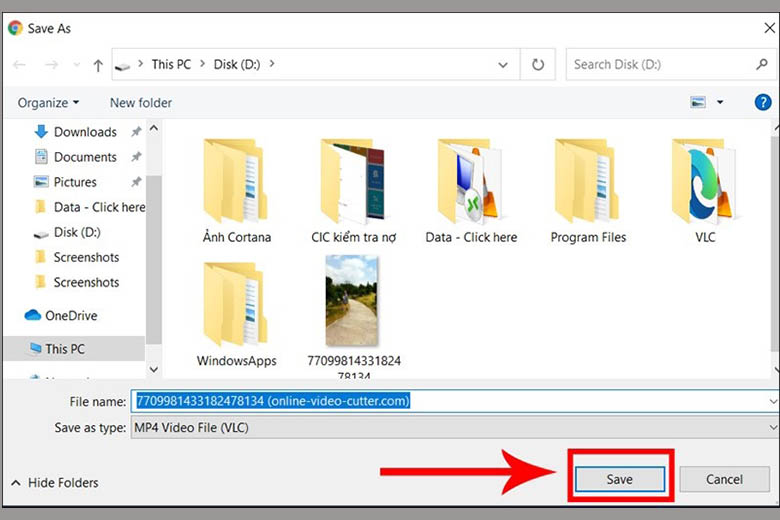Screen dimensions: 780x520
Task: Click Pictures pin icon
Action: click(136, 182)
